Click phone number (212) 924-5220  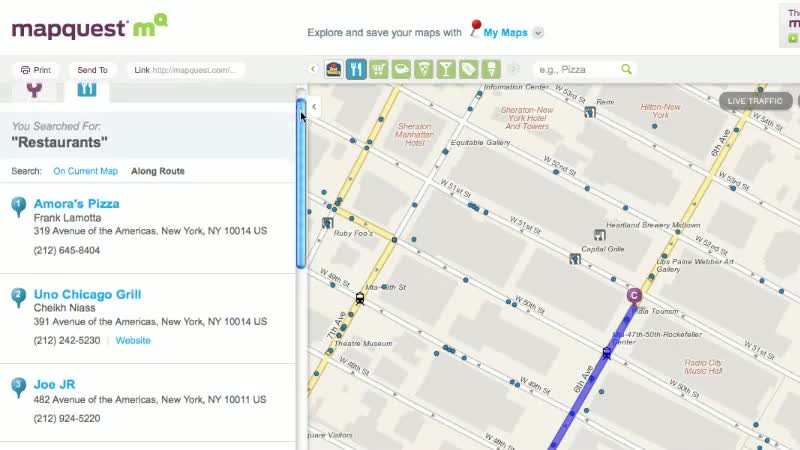pos(67,418)
